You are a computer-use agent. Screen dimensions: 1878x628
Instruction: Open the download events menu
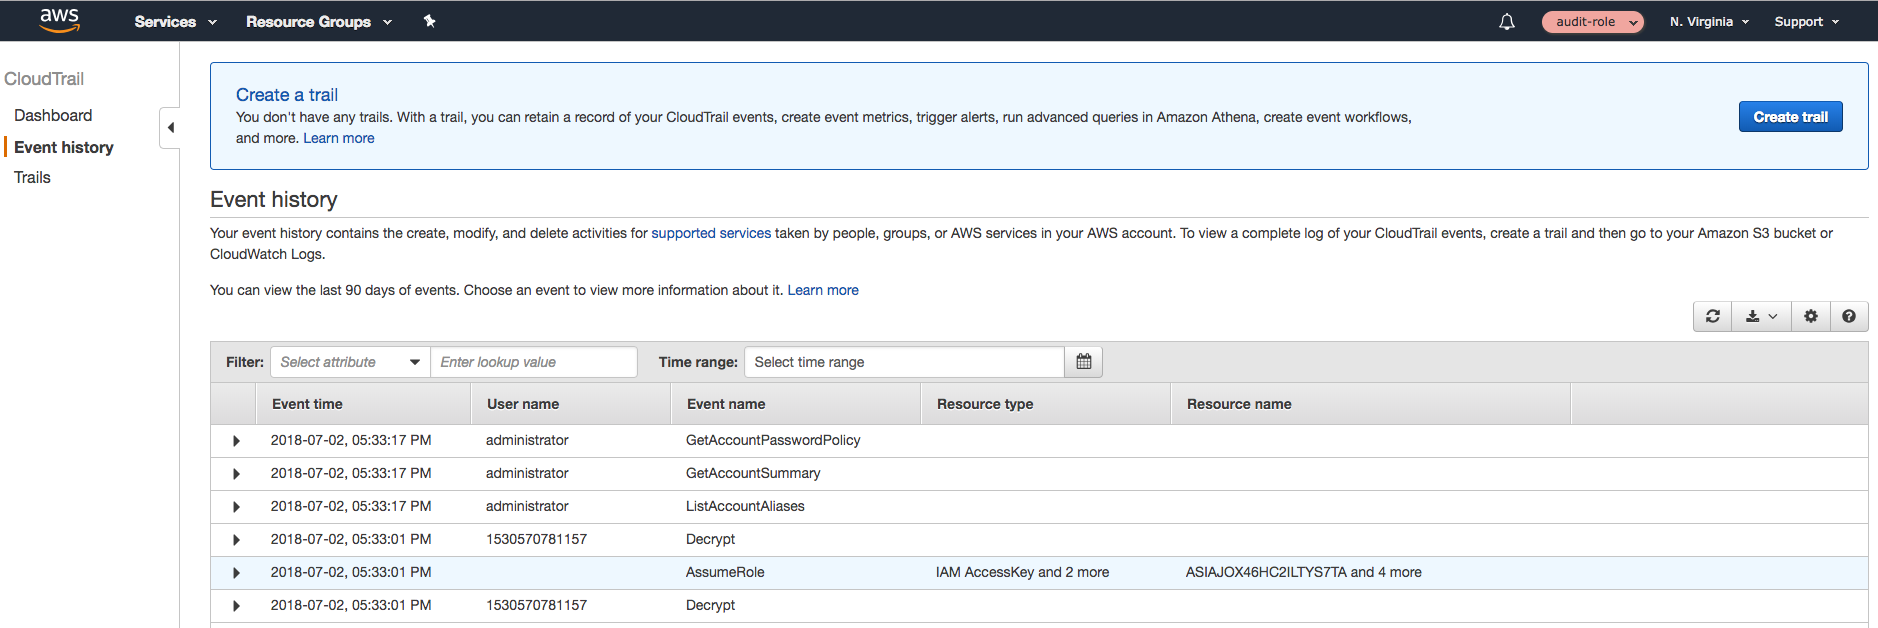point(1761,316)
